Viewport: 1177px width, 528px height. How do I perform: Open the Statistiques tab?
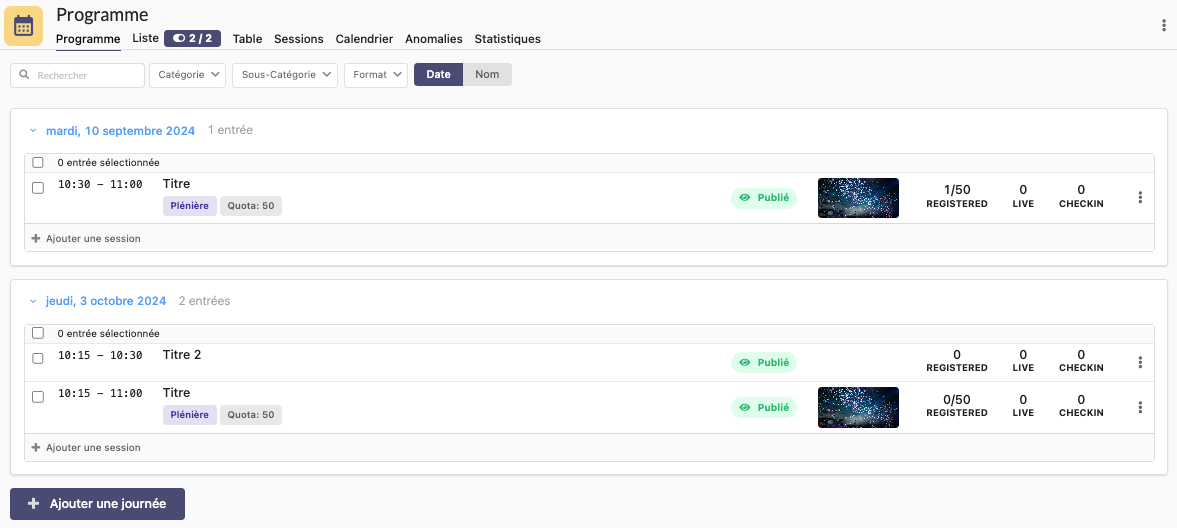point(507,39)
